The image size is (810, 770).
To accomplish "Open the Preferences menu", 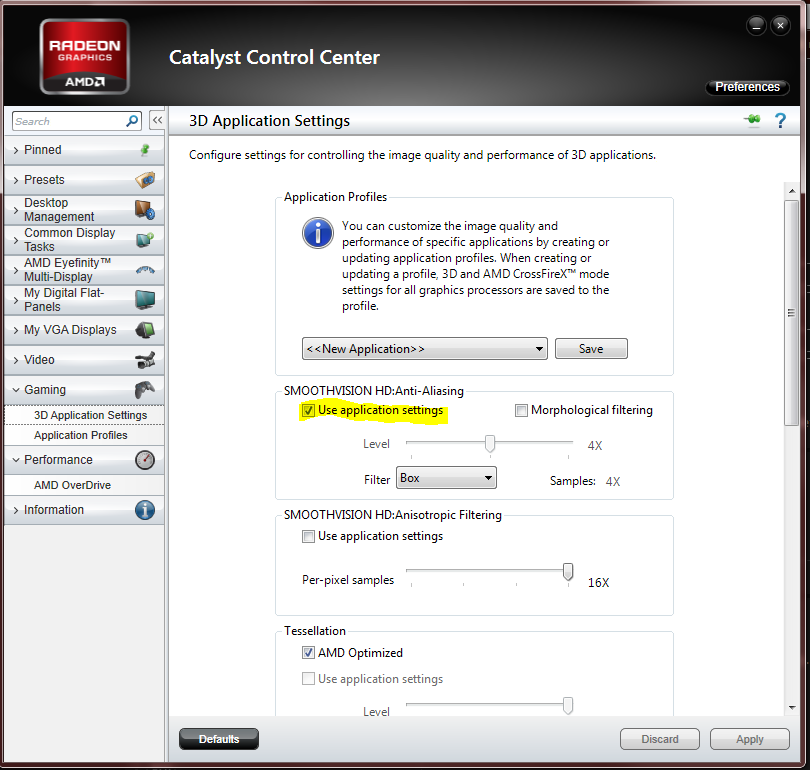I will [x=747, y=87].
